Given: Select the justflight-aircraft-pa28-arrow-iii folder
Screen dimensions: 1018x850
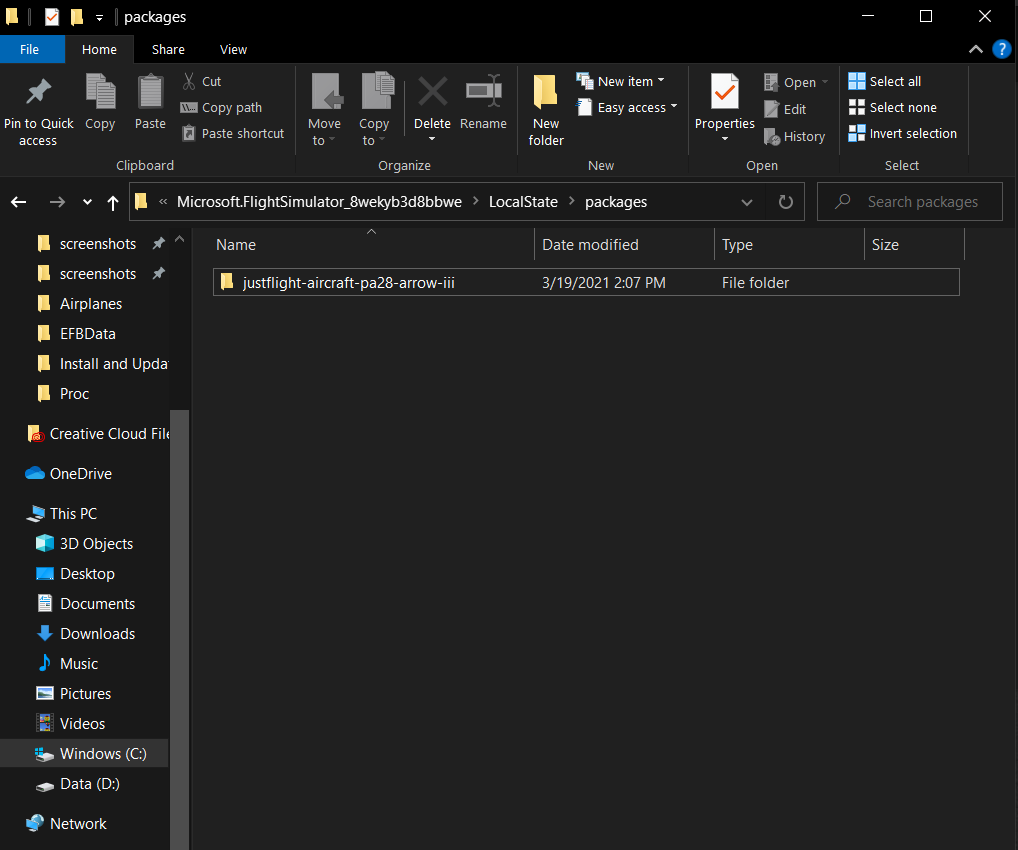Looking at the screenshot, I should 586,282.
